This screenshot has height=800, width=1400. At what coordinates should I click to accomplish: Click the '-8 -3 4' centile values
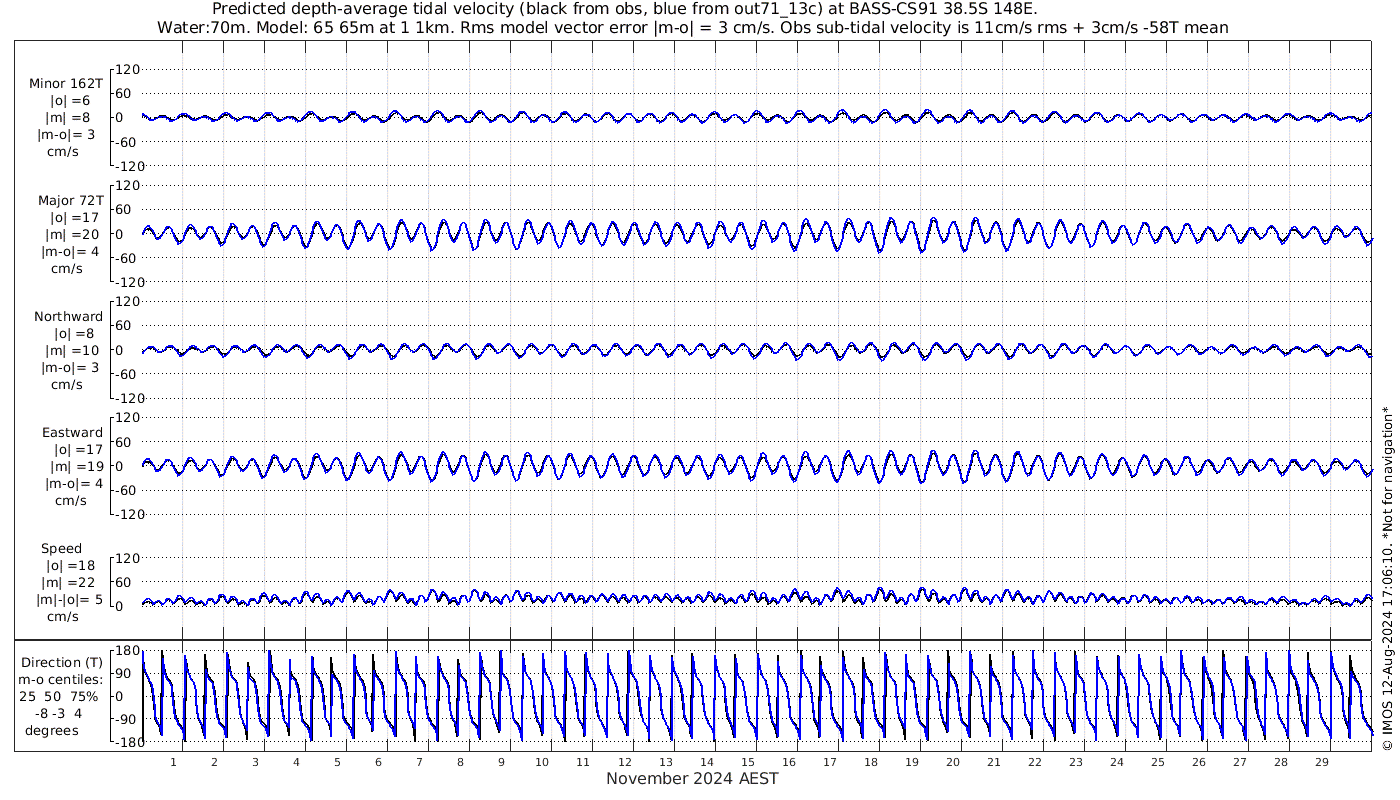point(61,714)
